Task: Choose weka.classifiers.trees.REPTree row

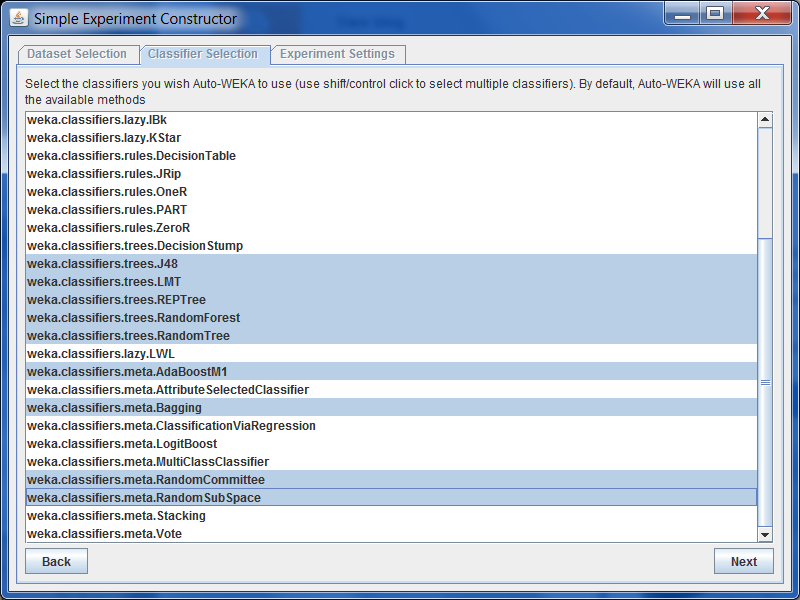Action: tap(391, 299)
